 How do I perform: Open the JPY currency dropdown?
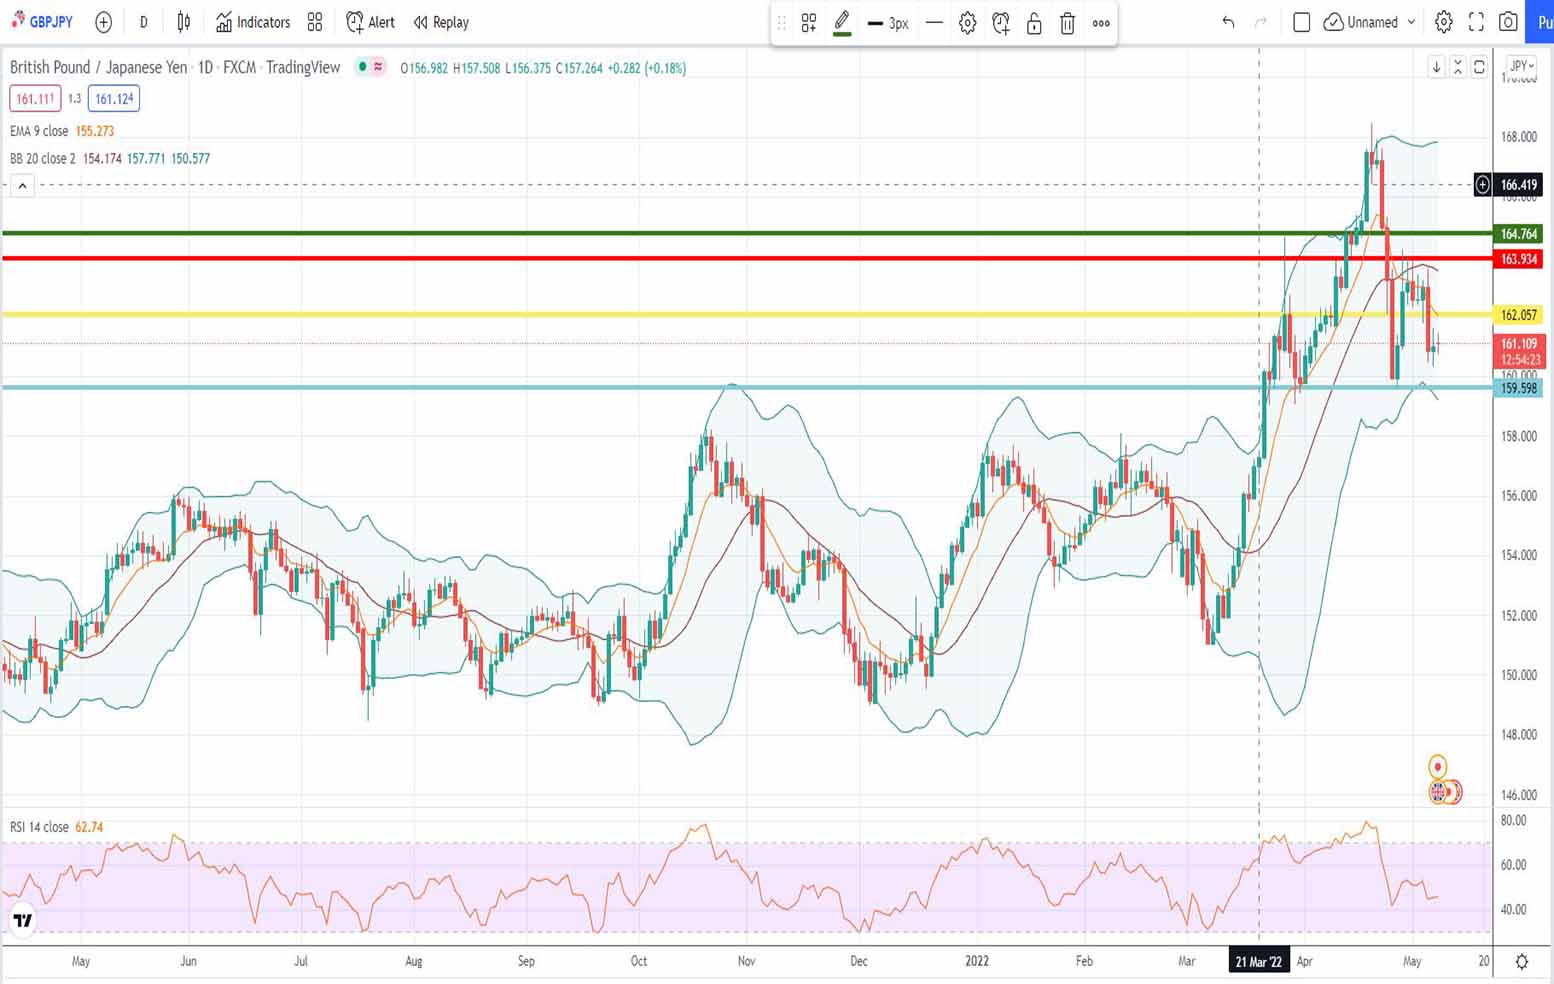[1521, 66]
